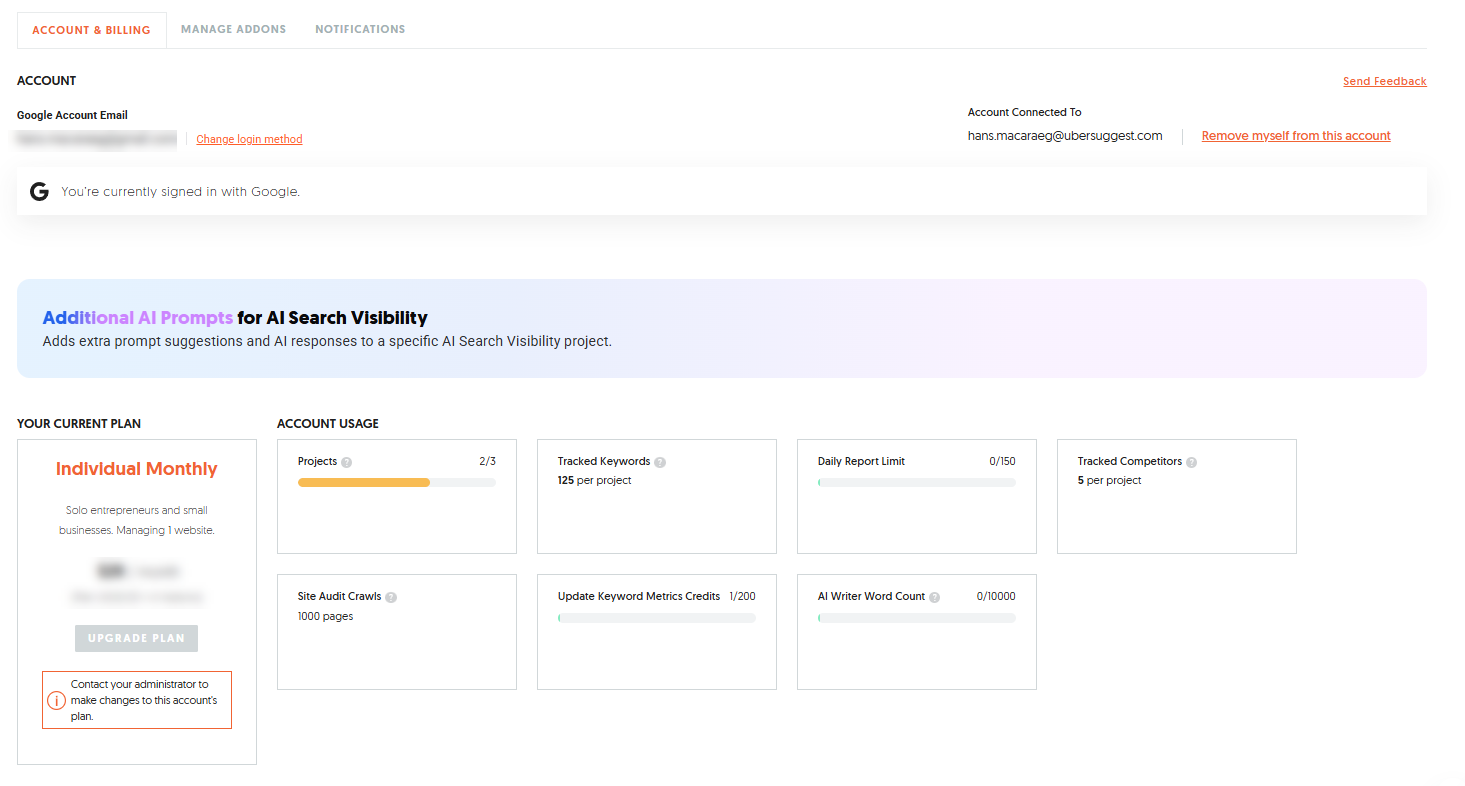This screenshot has width=1465, height=786.
Task: Click the '5 per project' value
Action: point(1109,480)
